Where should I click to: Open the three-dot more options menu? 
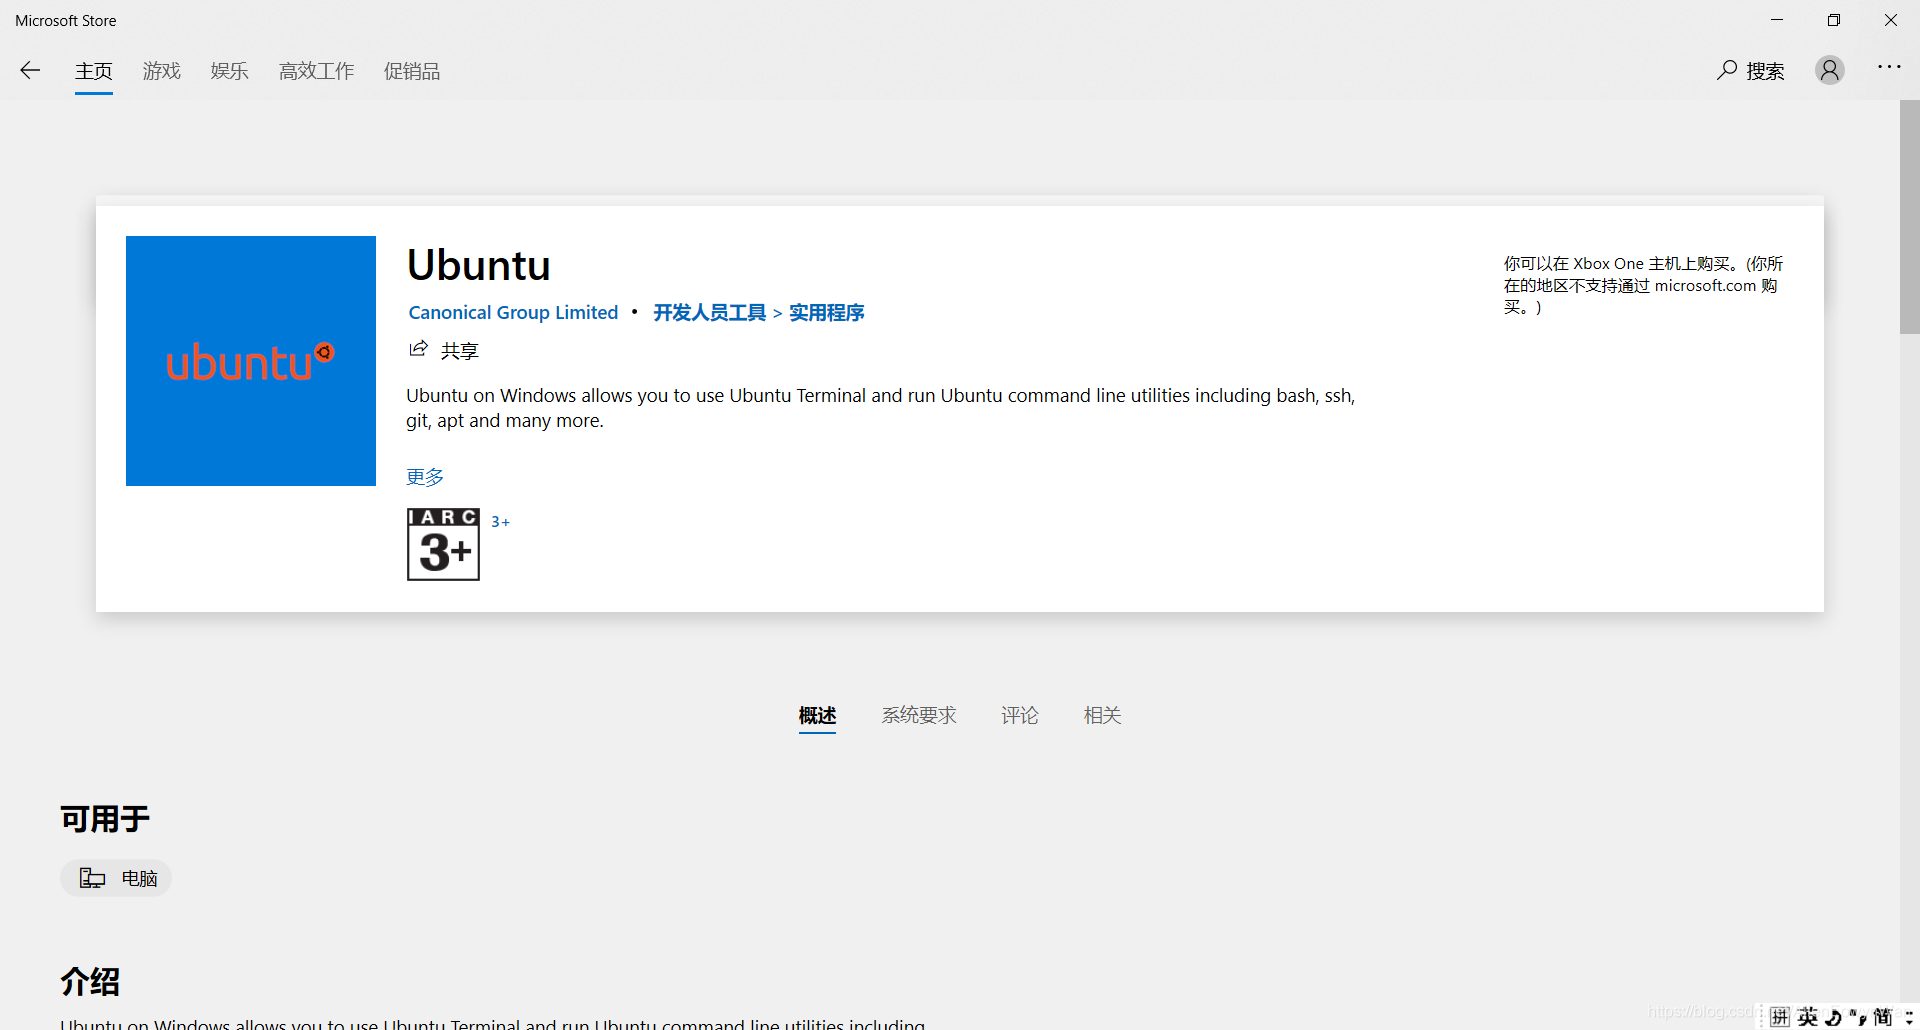point(1889,67)
